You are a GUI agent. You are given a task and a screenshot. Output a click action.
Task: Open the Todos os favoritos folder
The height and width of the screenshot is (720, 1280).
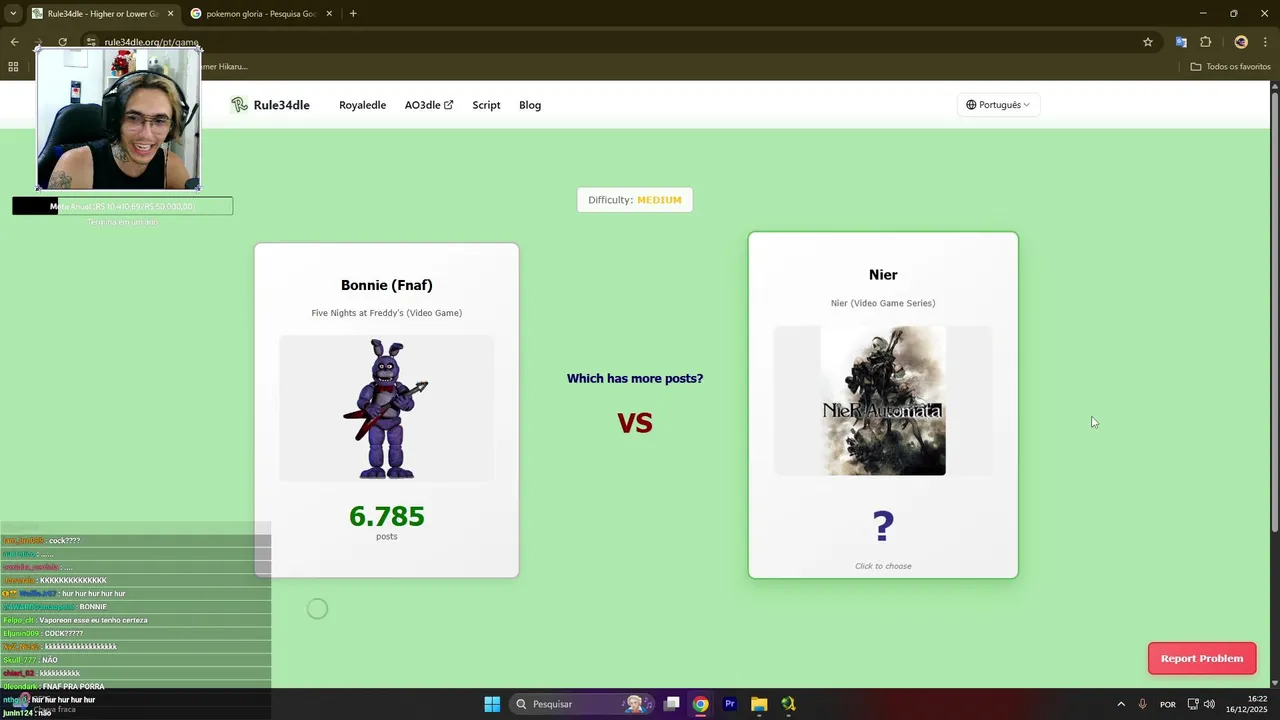[x=1230, y=67]
